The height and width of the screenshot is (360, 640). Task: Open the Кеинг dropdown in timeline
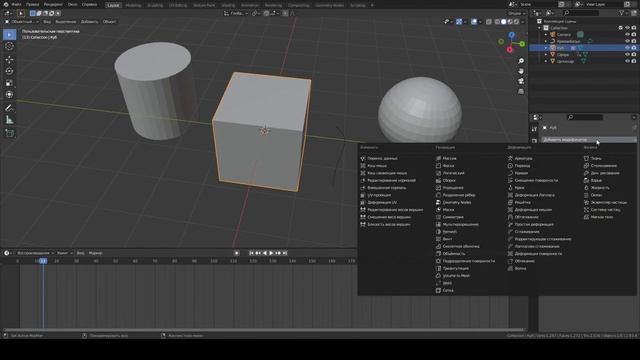[x=64, y=253]
